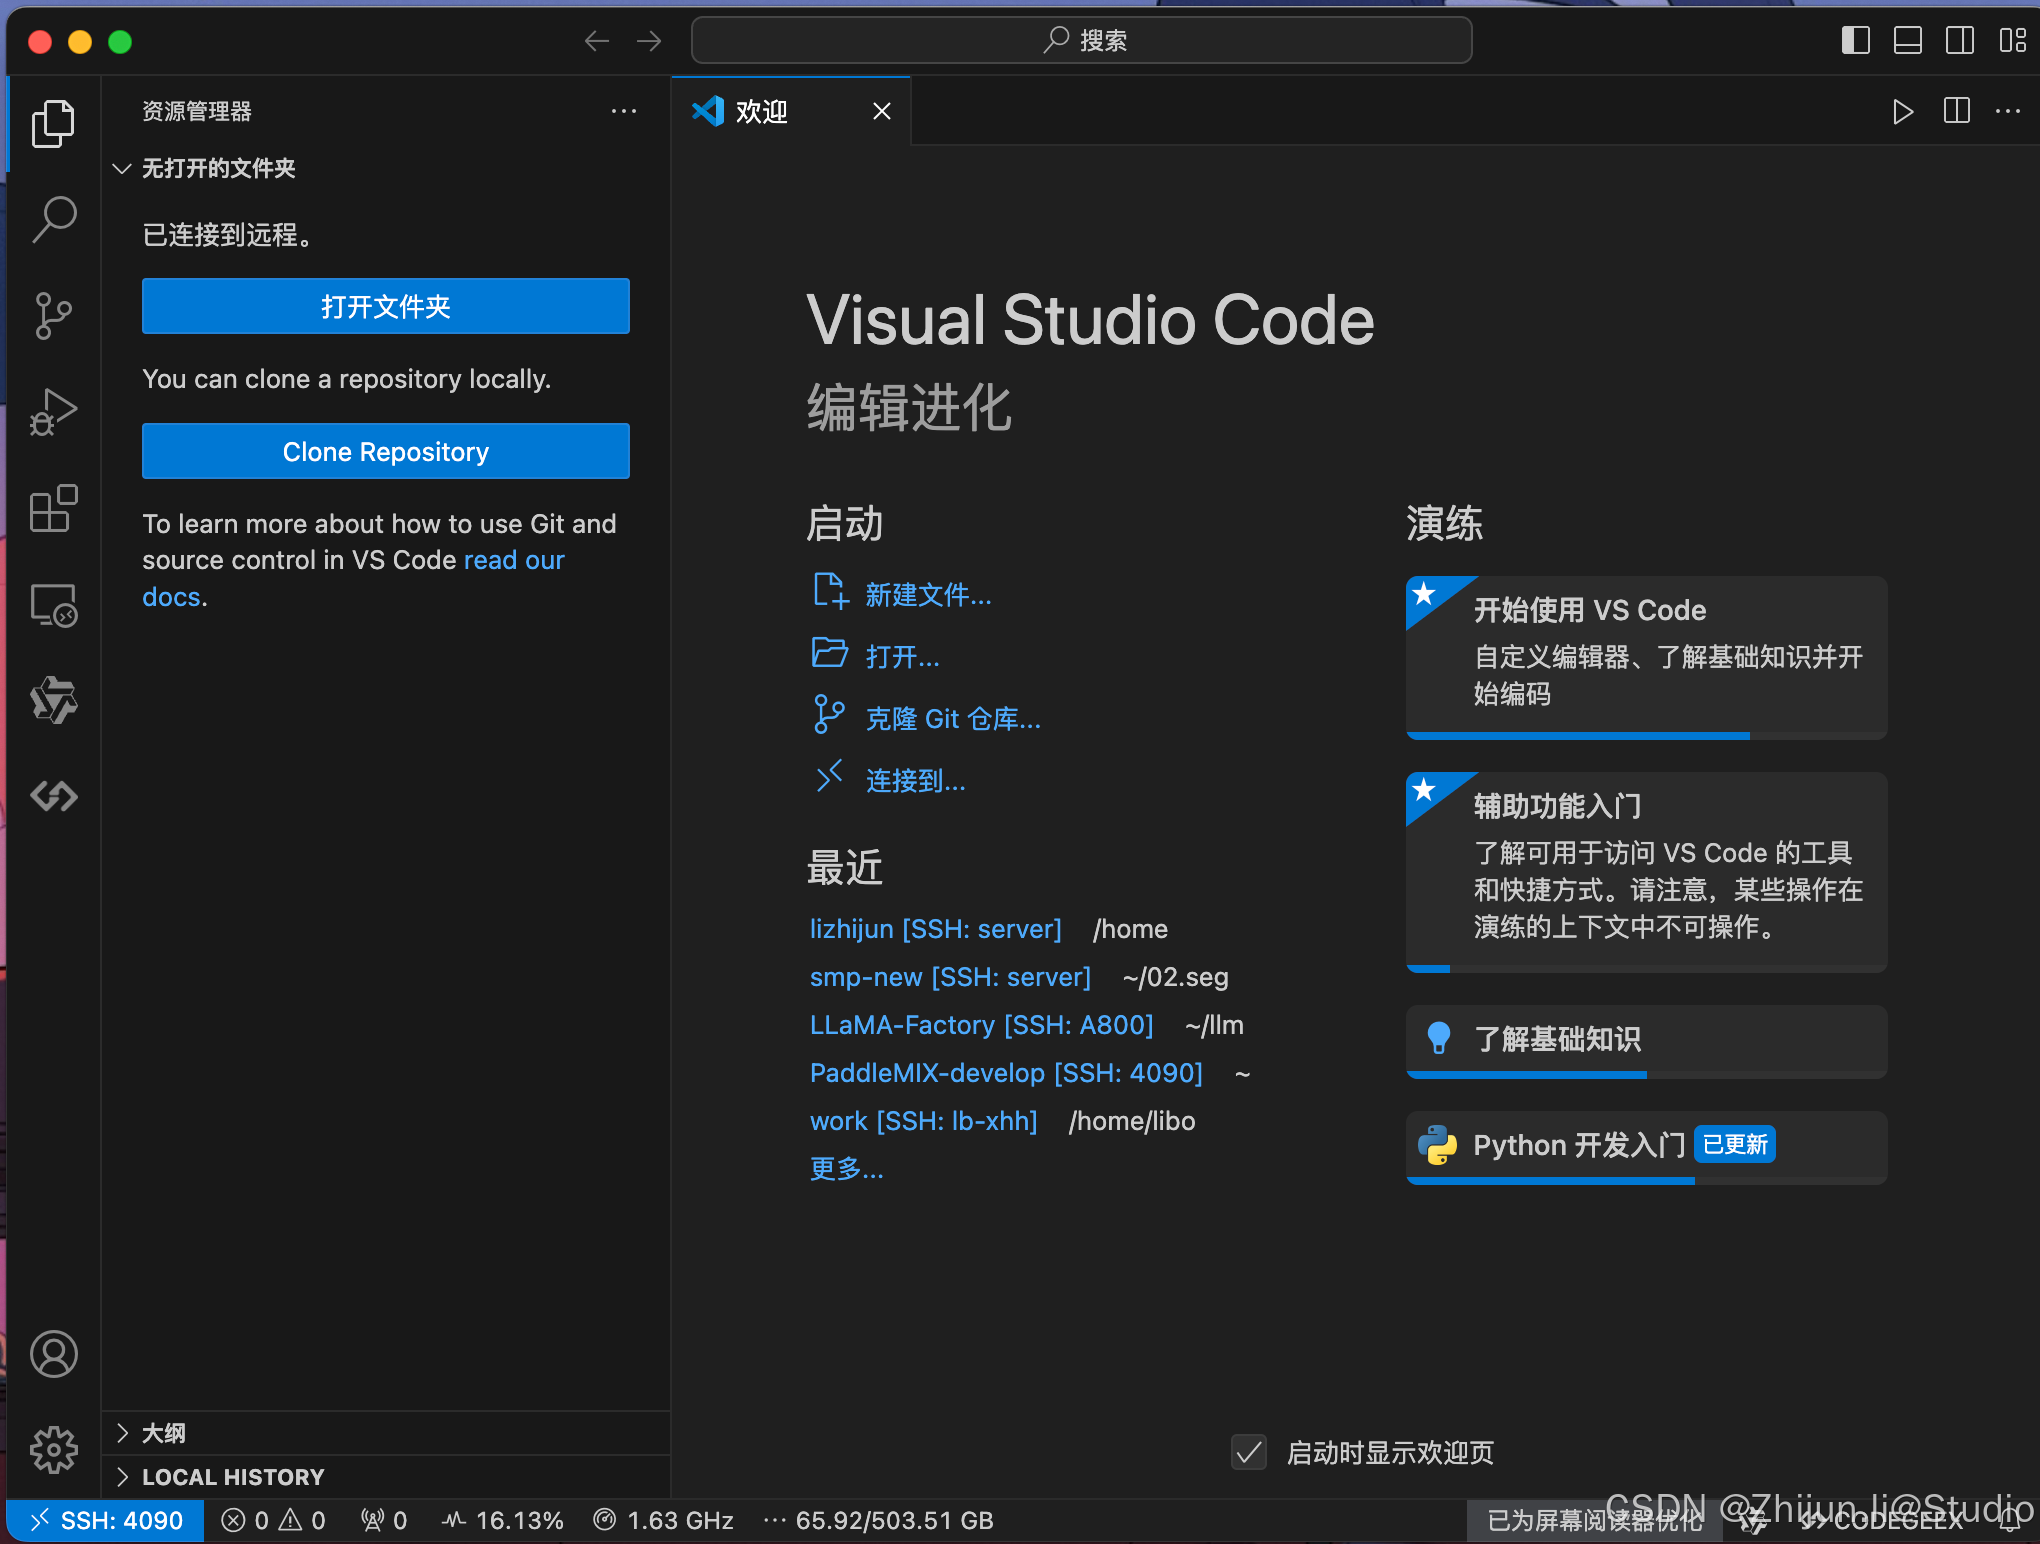Screen dimensions: 2040x1544
Task: Open 了解基础知识 walkthrough card
Action: [x=1646, y=1041]
